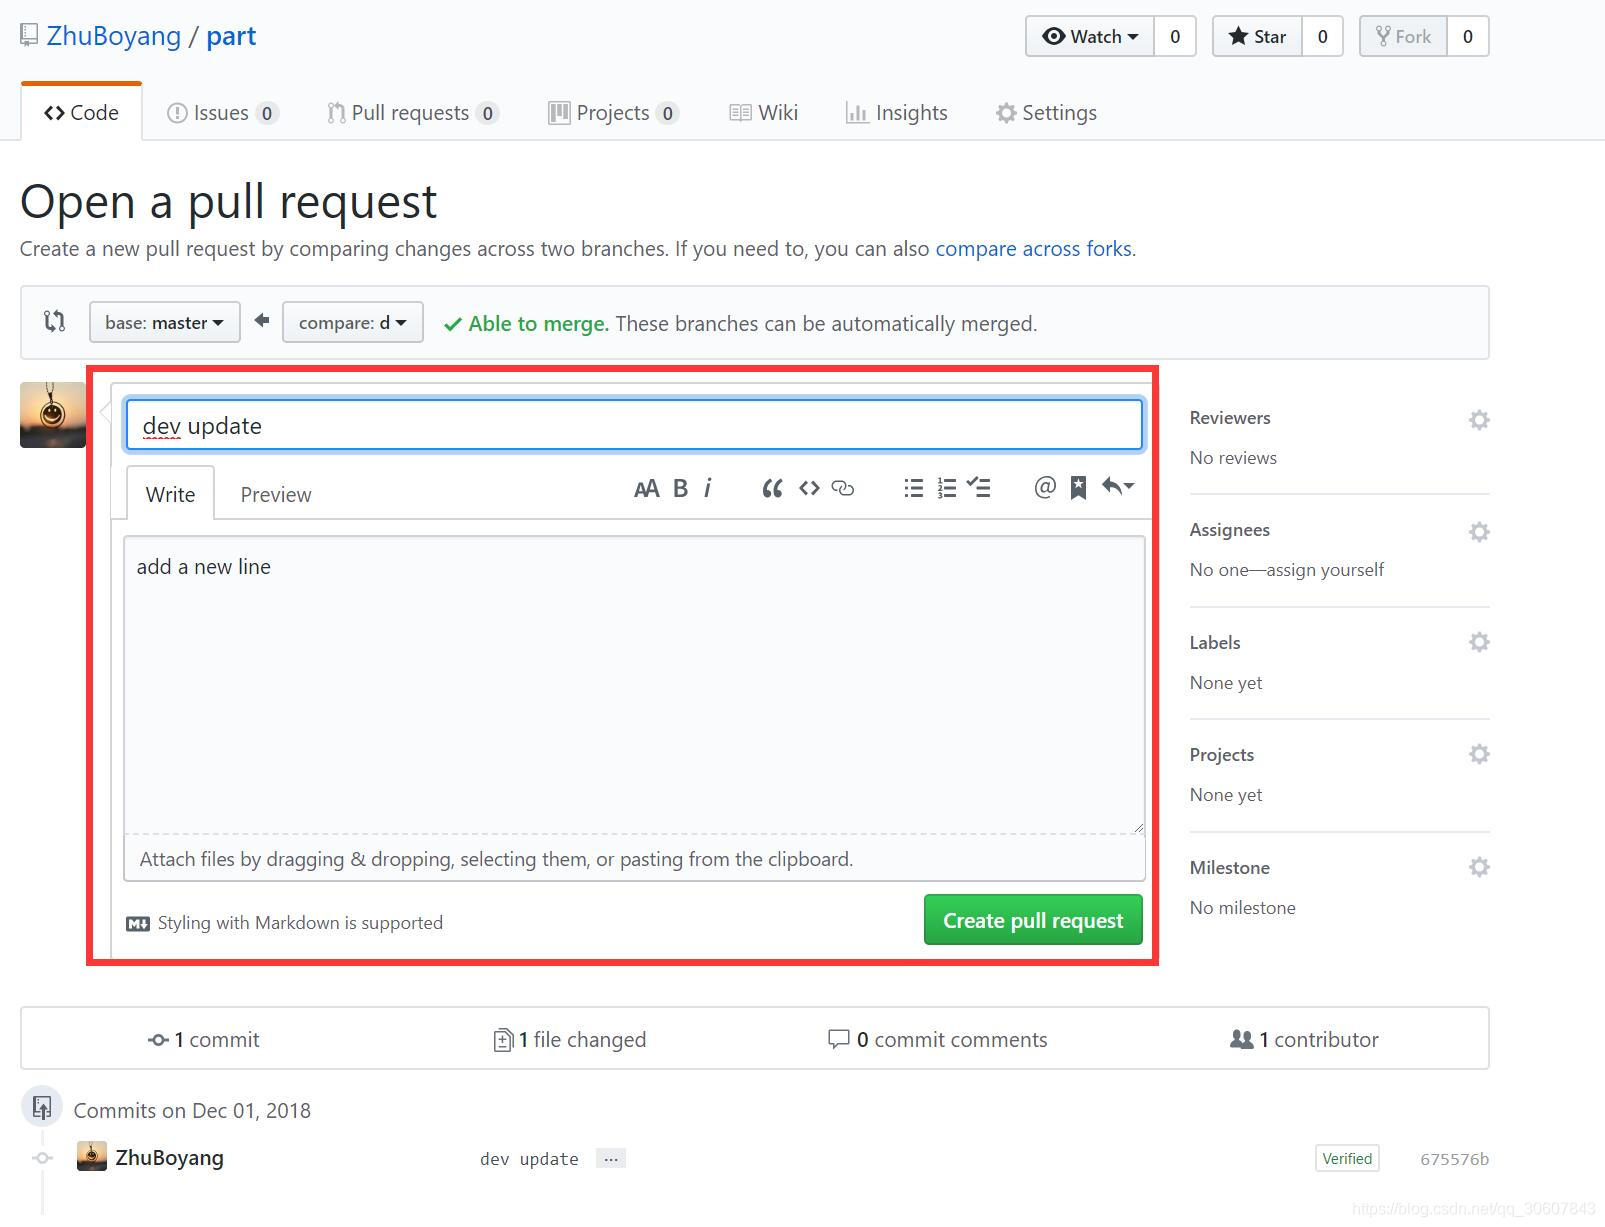Go to Pull requests tab
Viewport: 1605px width, 1227px height.
(x=413, y=112)
